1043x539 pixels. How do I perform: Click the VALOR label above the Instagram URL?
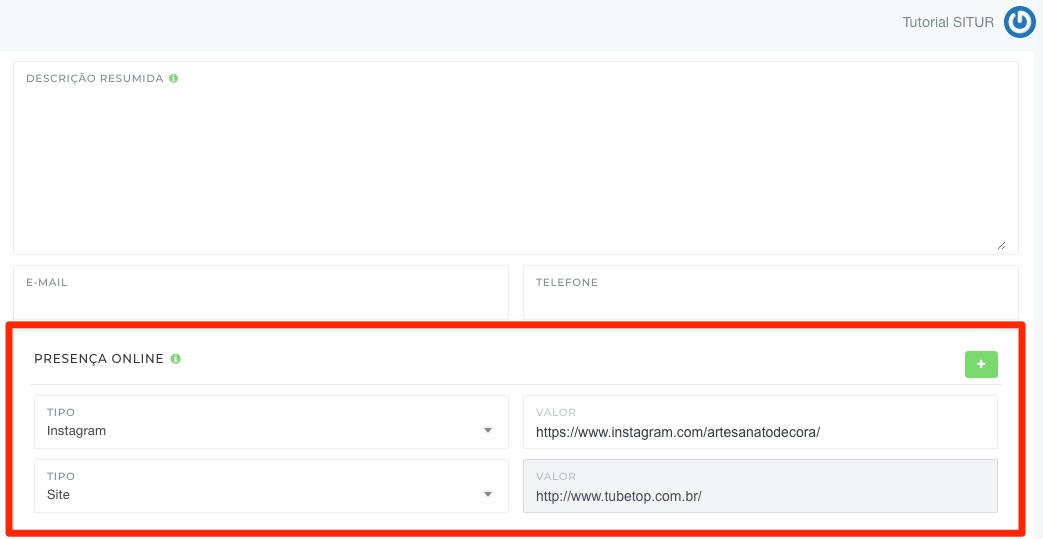click(x=555, y=412)
